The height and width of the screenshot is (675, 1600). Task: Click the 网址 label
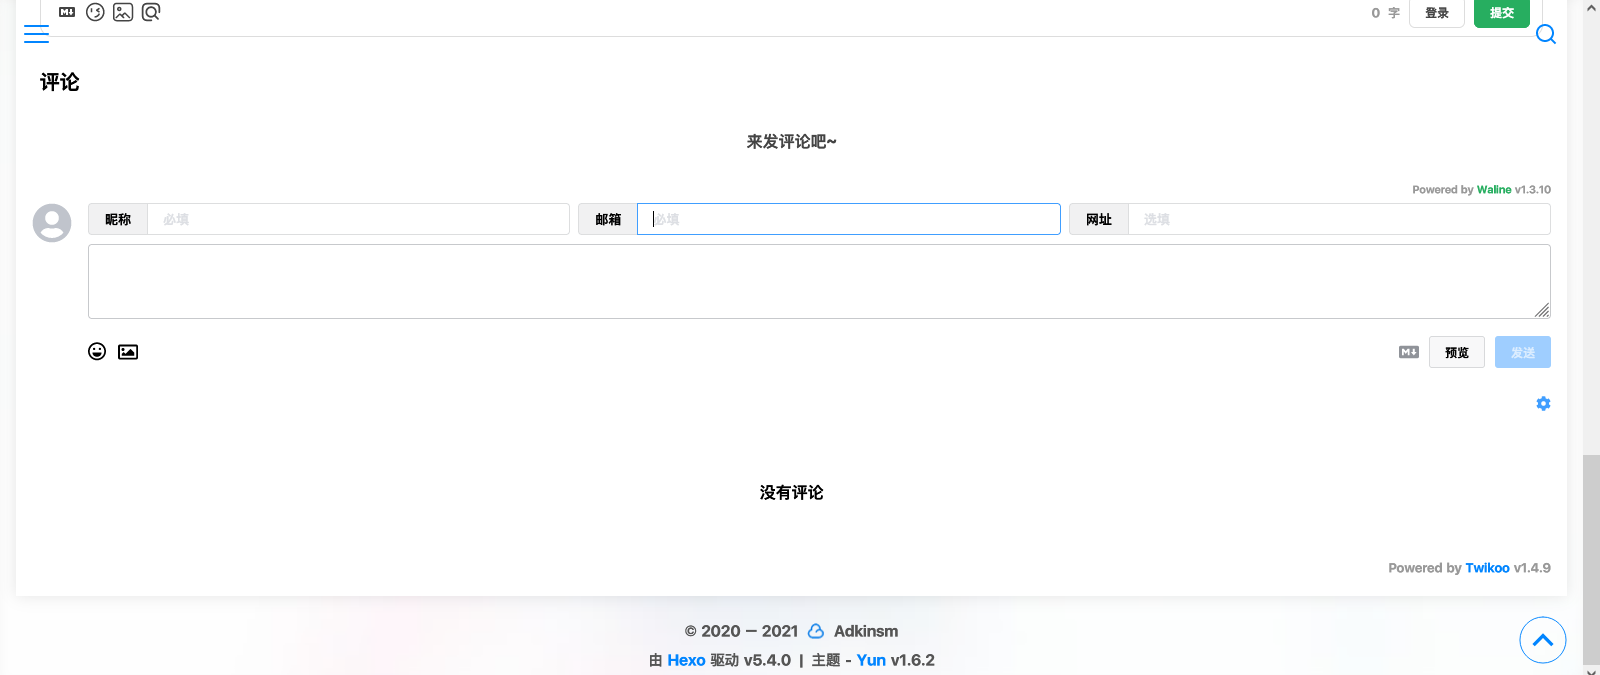click(x=1099, y=219)
